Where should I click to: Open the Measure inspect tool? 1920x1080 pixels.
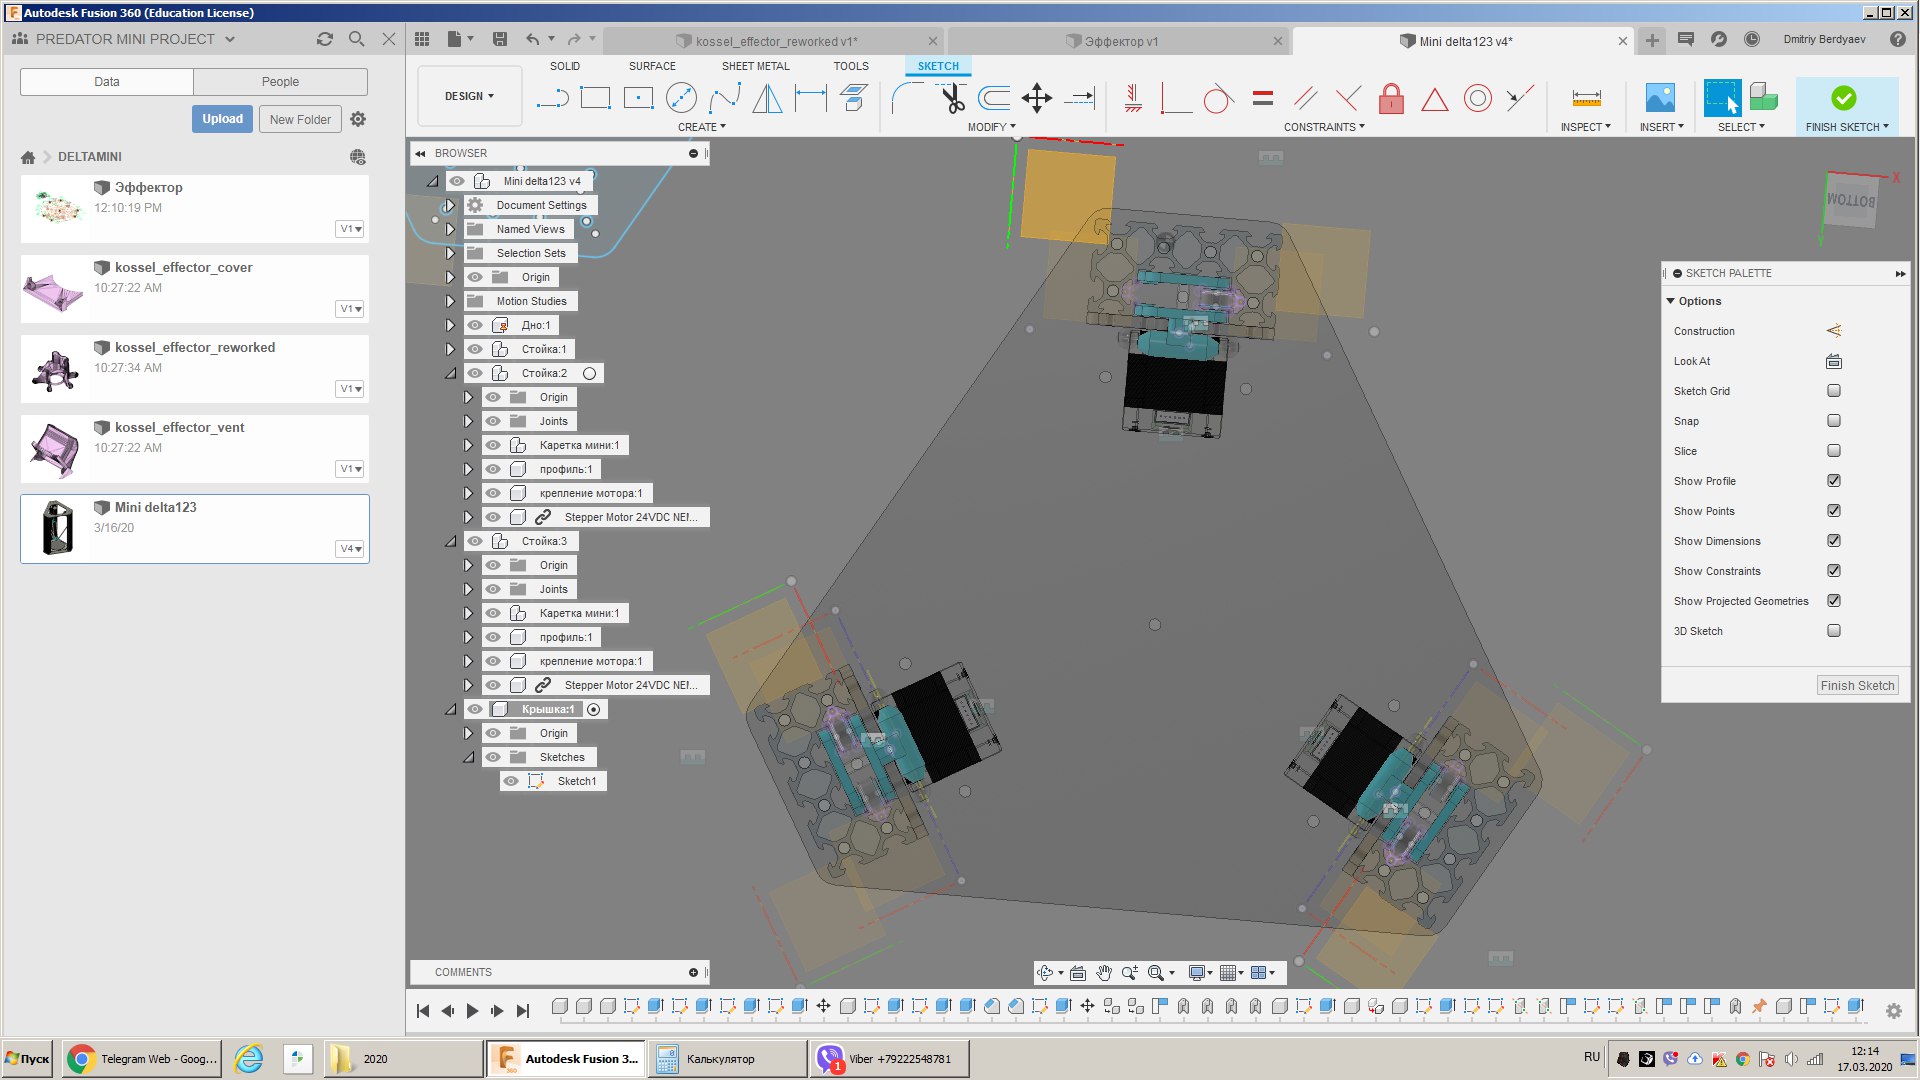pyautogui.click(x=1586, y=98)
